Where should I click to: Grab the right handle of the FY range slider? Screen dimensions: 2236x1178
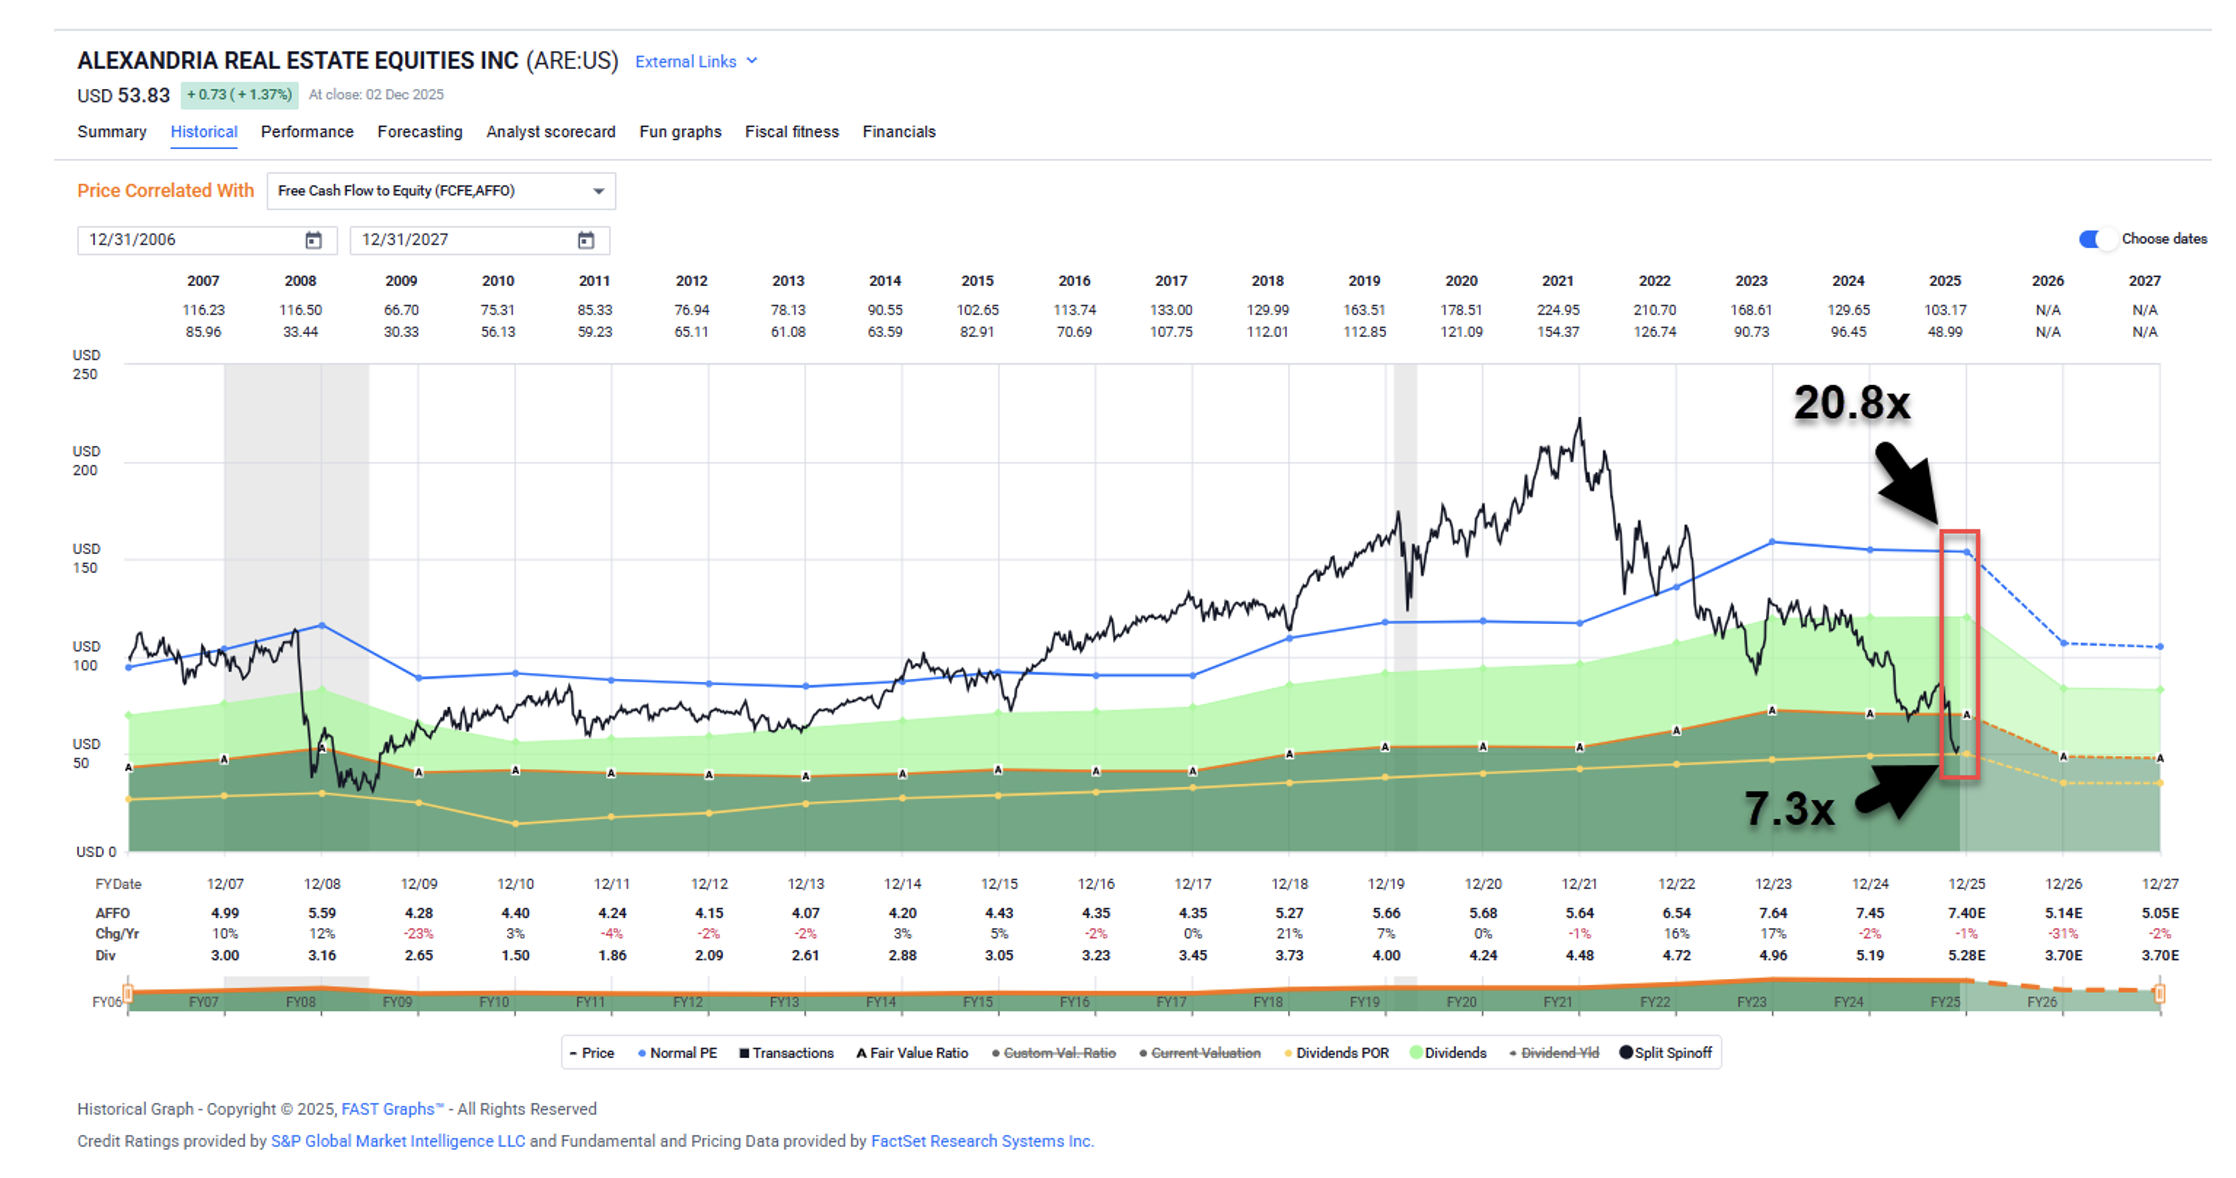click(x=2160, y=994)
